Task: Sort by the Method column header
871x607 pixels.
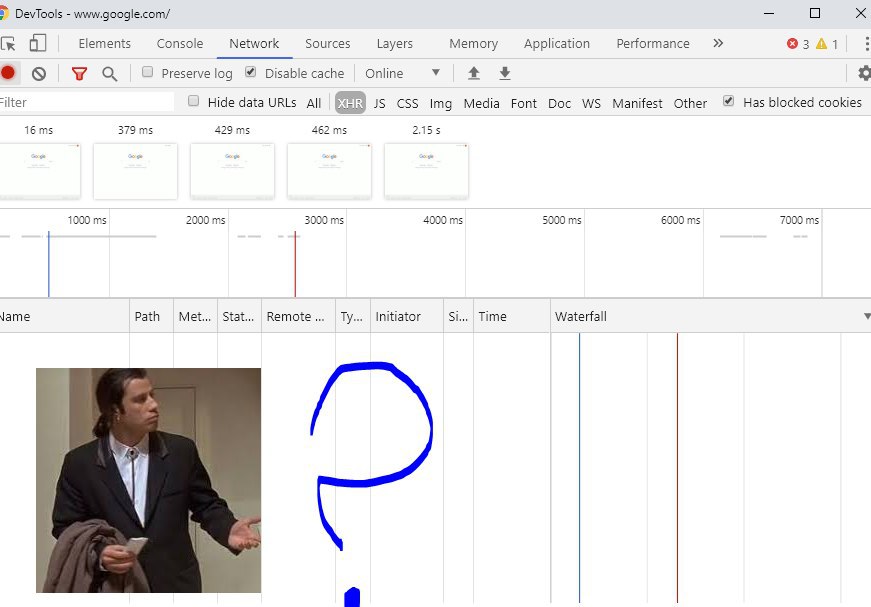Action: [196, 316]
